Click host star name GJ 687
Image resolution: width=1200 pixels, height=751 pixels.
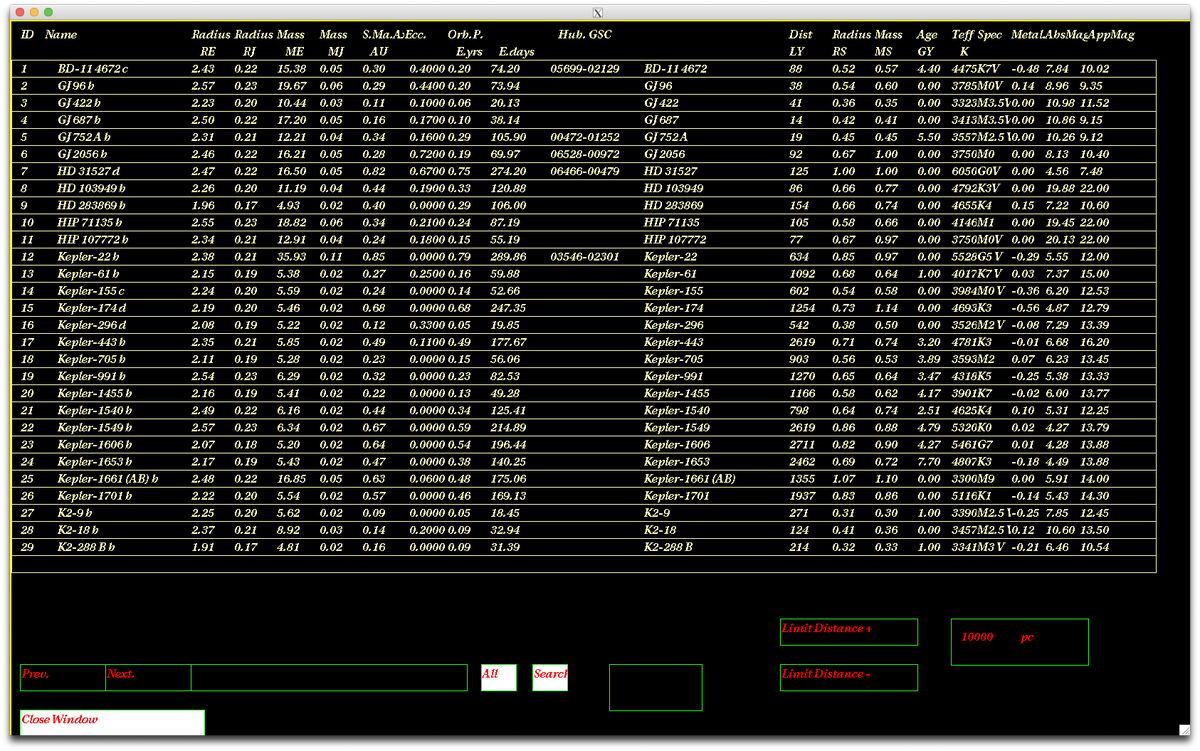pyautogui.click(x=661, y=120)
